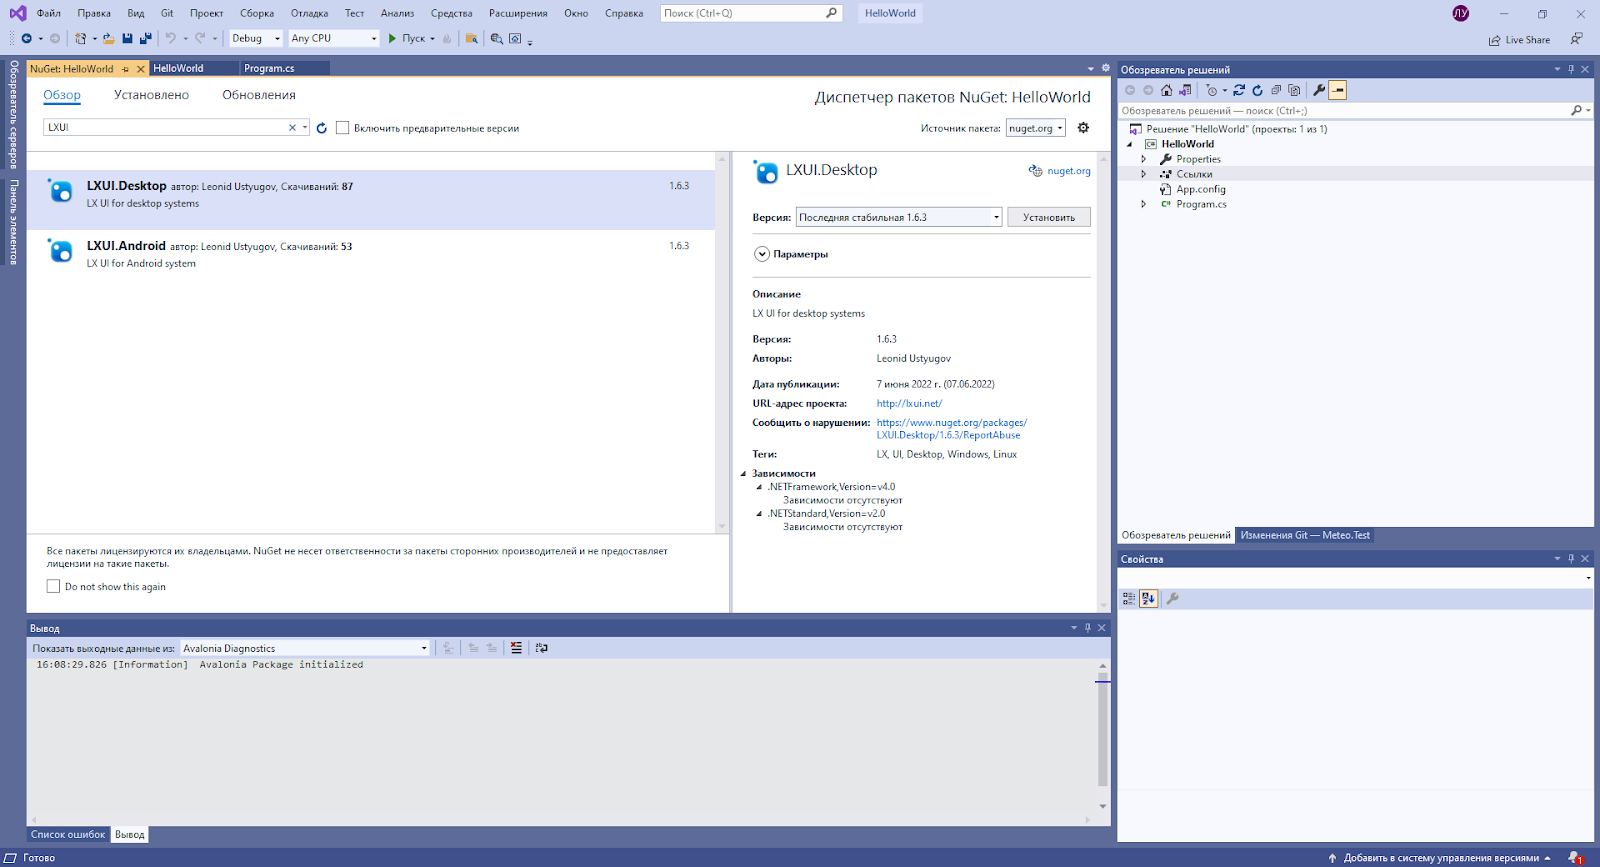This screenshot has width=1600, height=867.
Task: Close the NuGet: HelloWorld tab
Action: pos(141,69)
